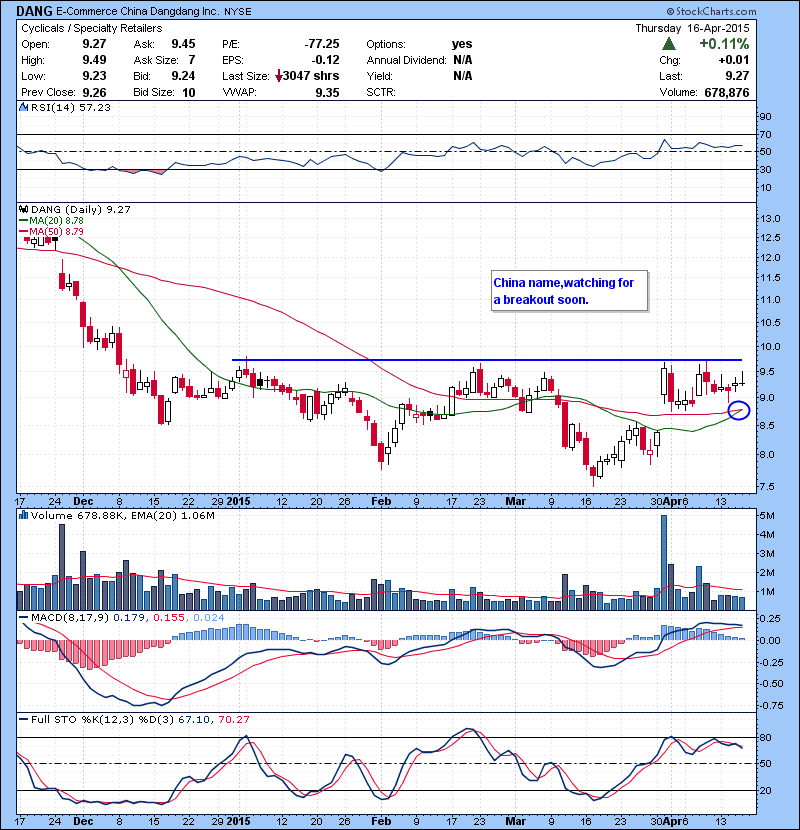Click the 80 level on the stochastic axis
Viewport: 800px width, 830px height.
point(765,737)
